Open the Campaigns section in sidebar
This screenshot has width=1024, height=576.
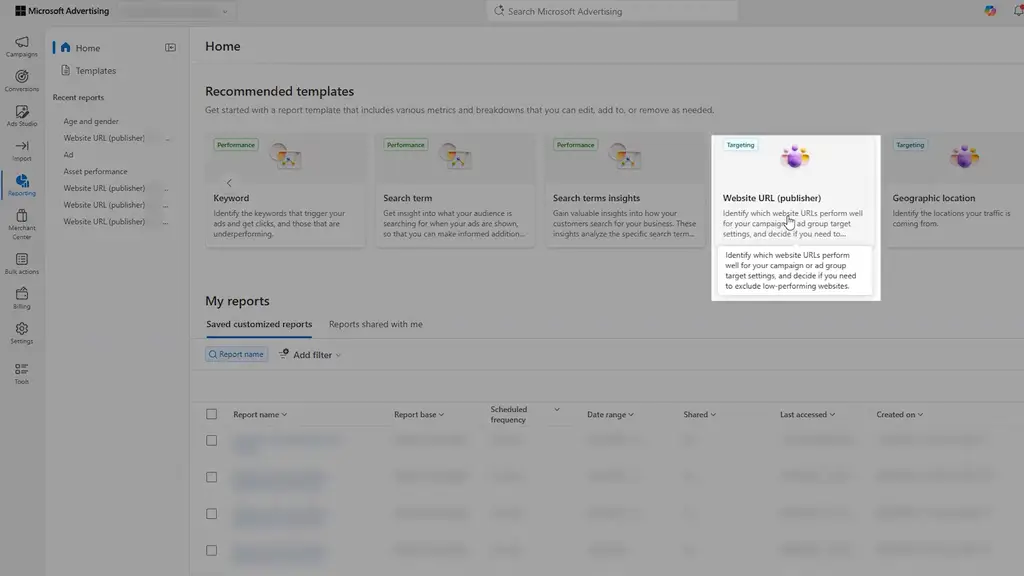coord(22,46)
